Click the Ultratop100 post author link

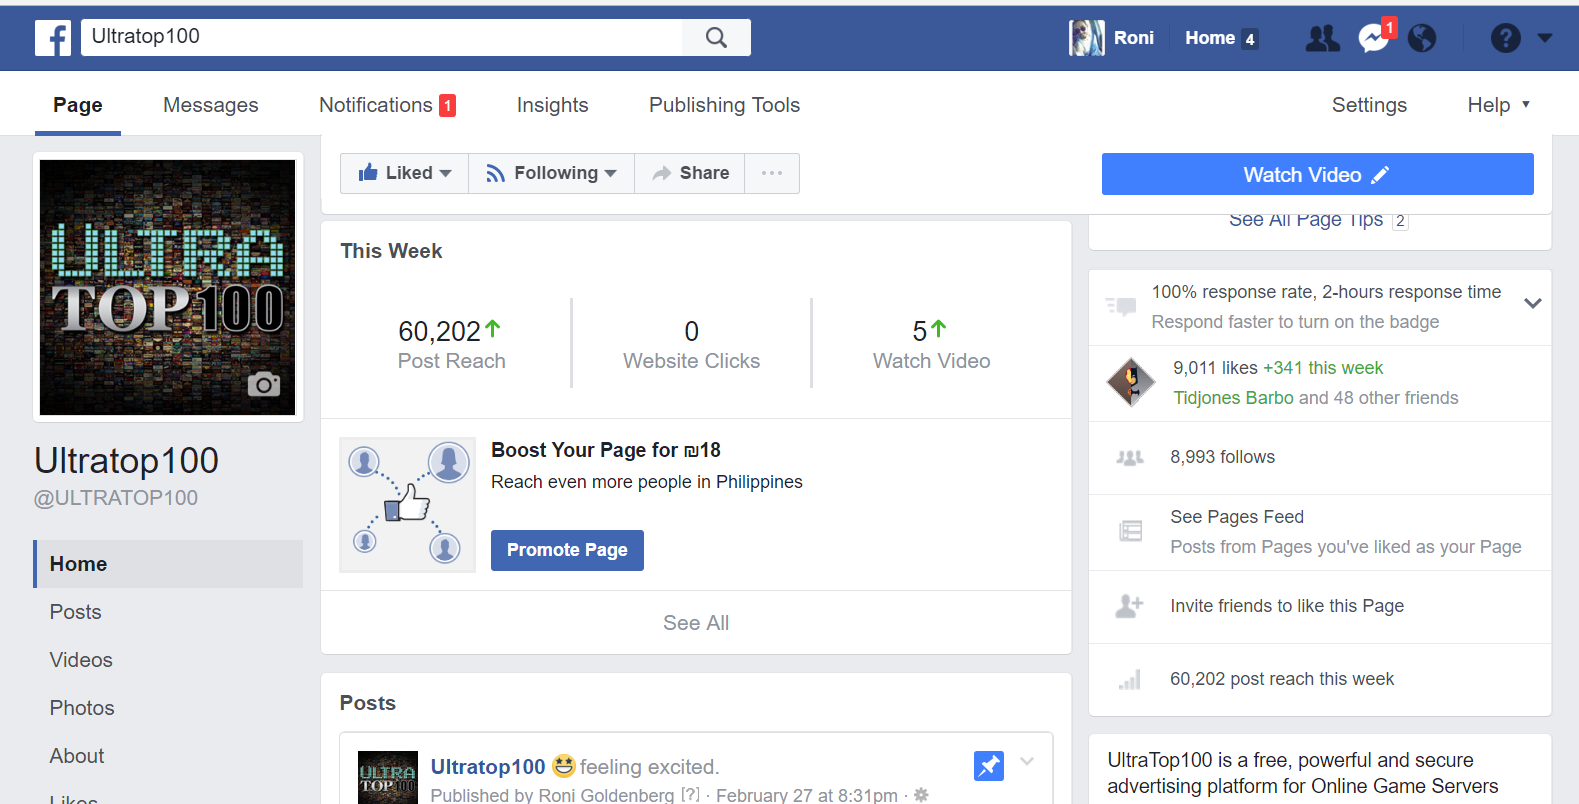(x=488, y=767)
